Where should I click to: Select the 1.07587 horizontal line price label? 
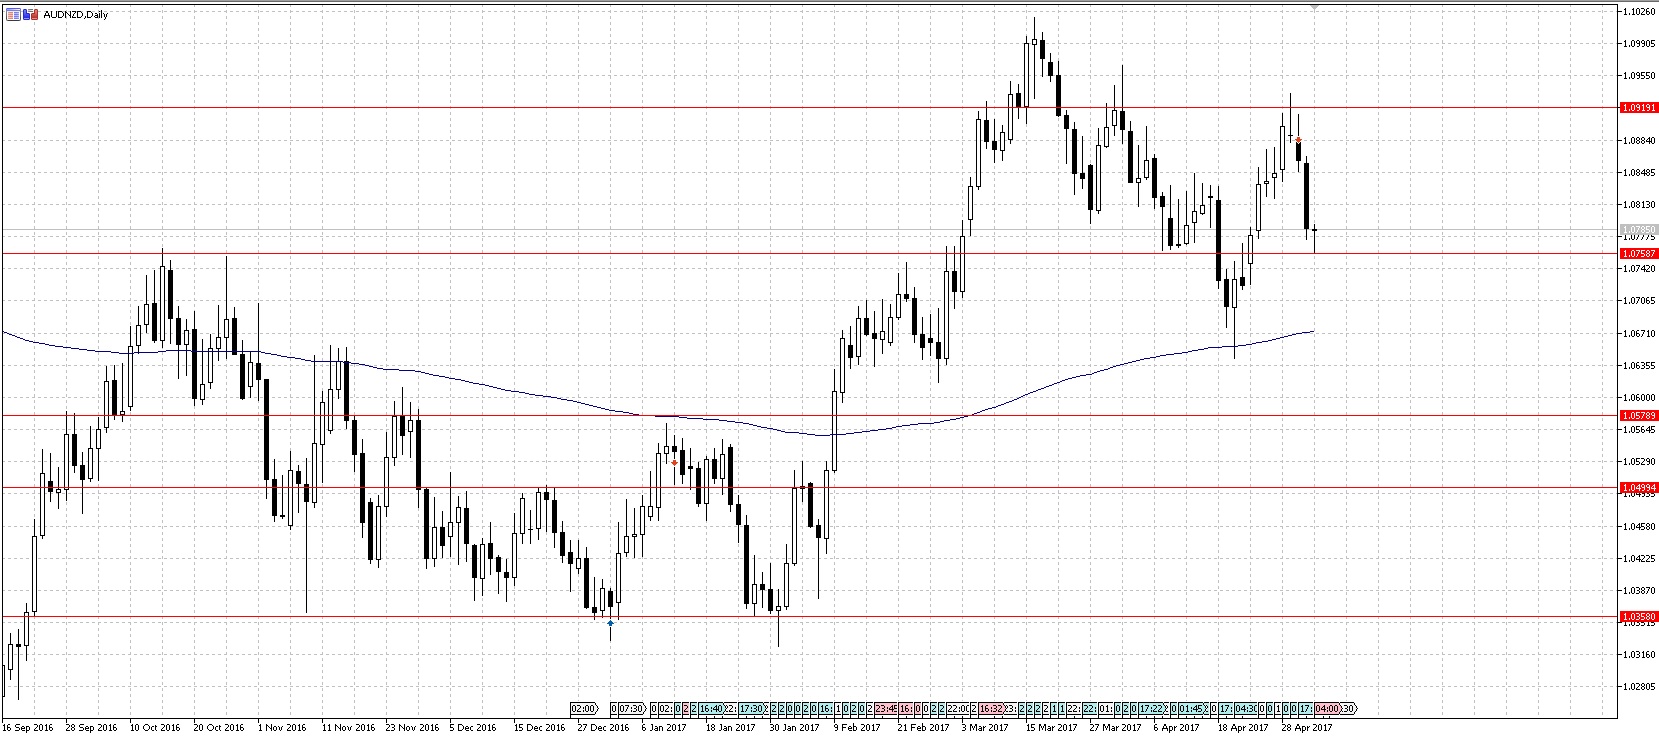(x=1638, y=254)
